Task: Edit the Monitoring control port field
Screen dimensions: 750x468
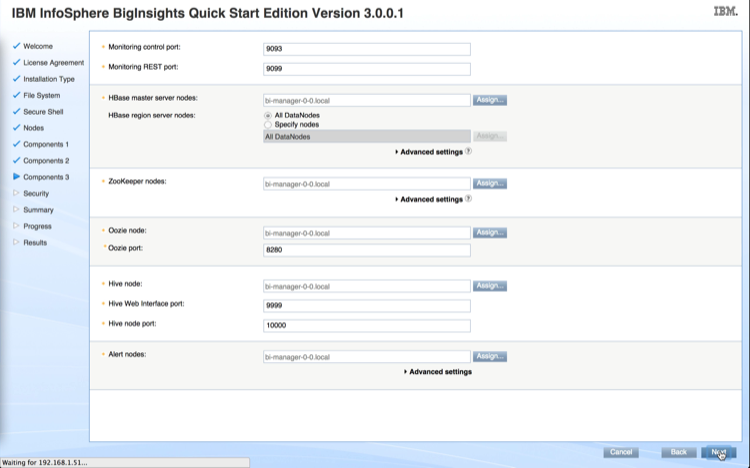Action: pyautogui.click(x=367, y=49)
